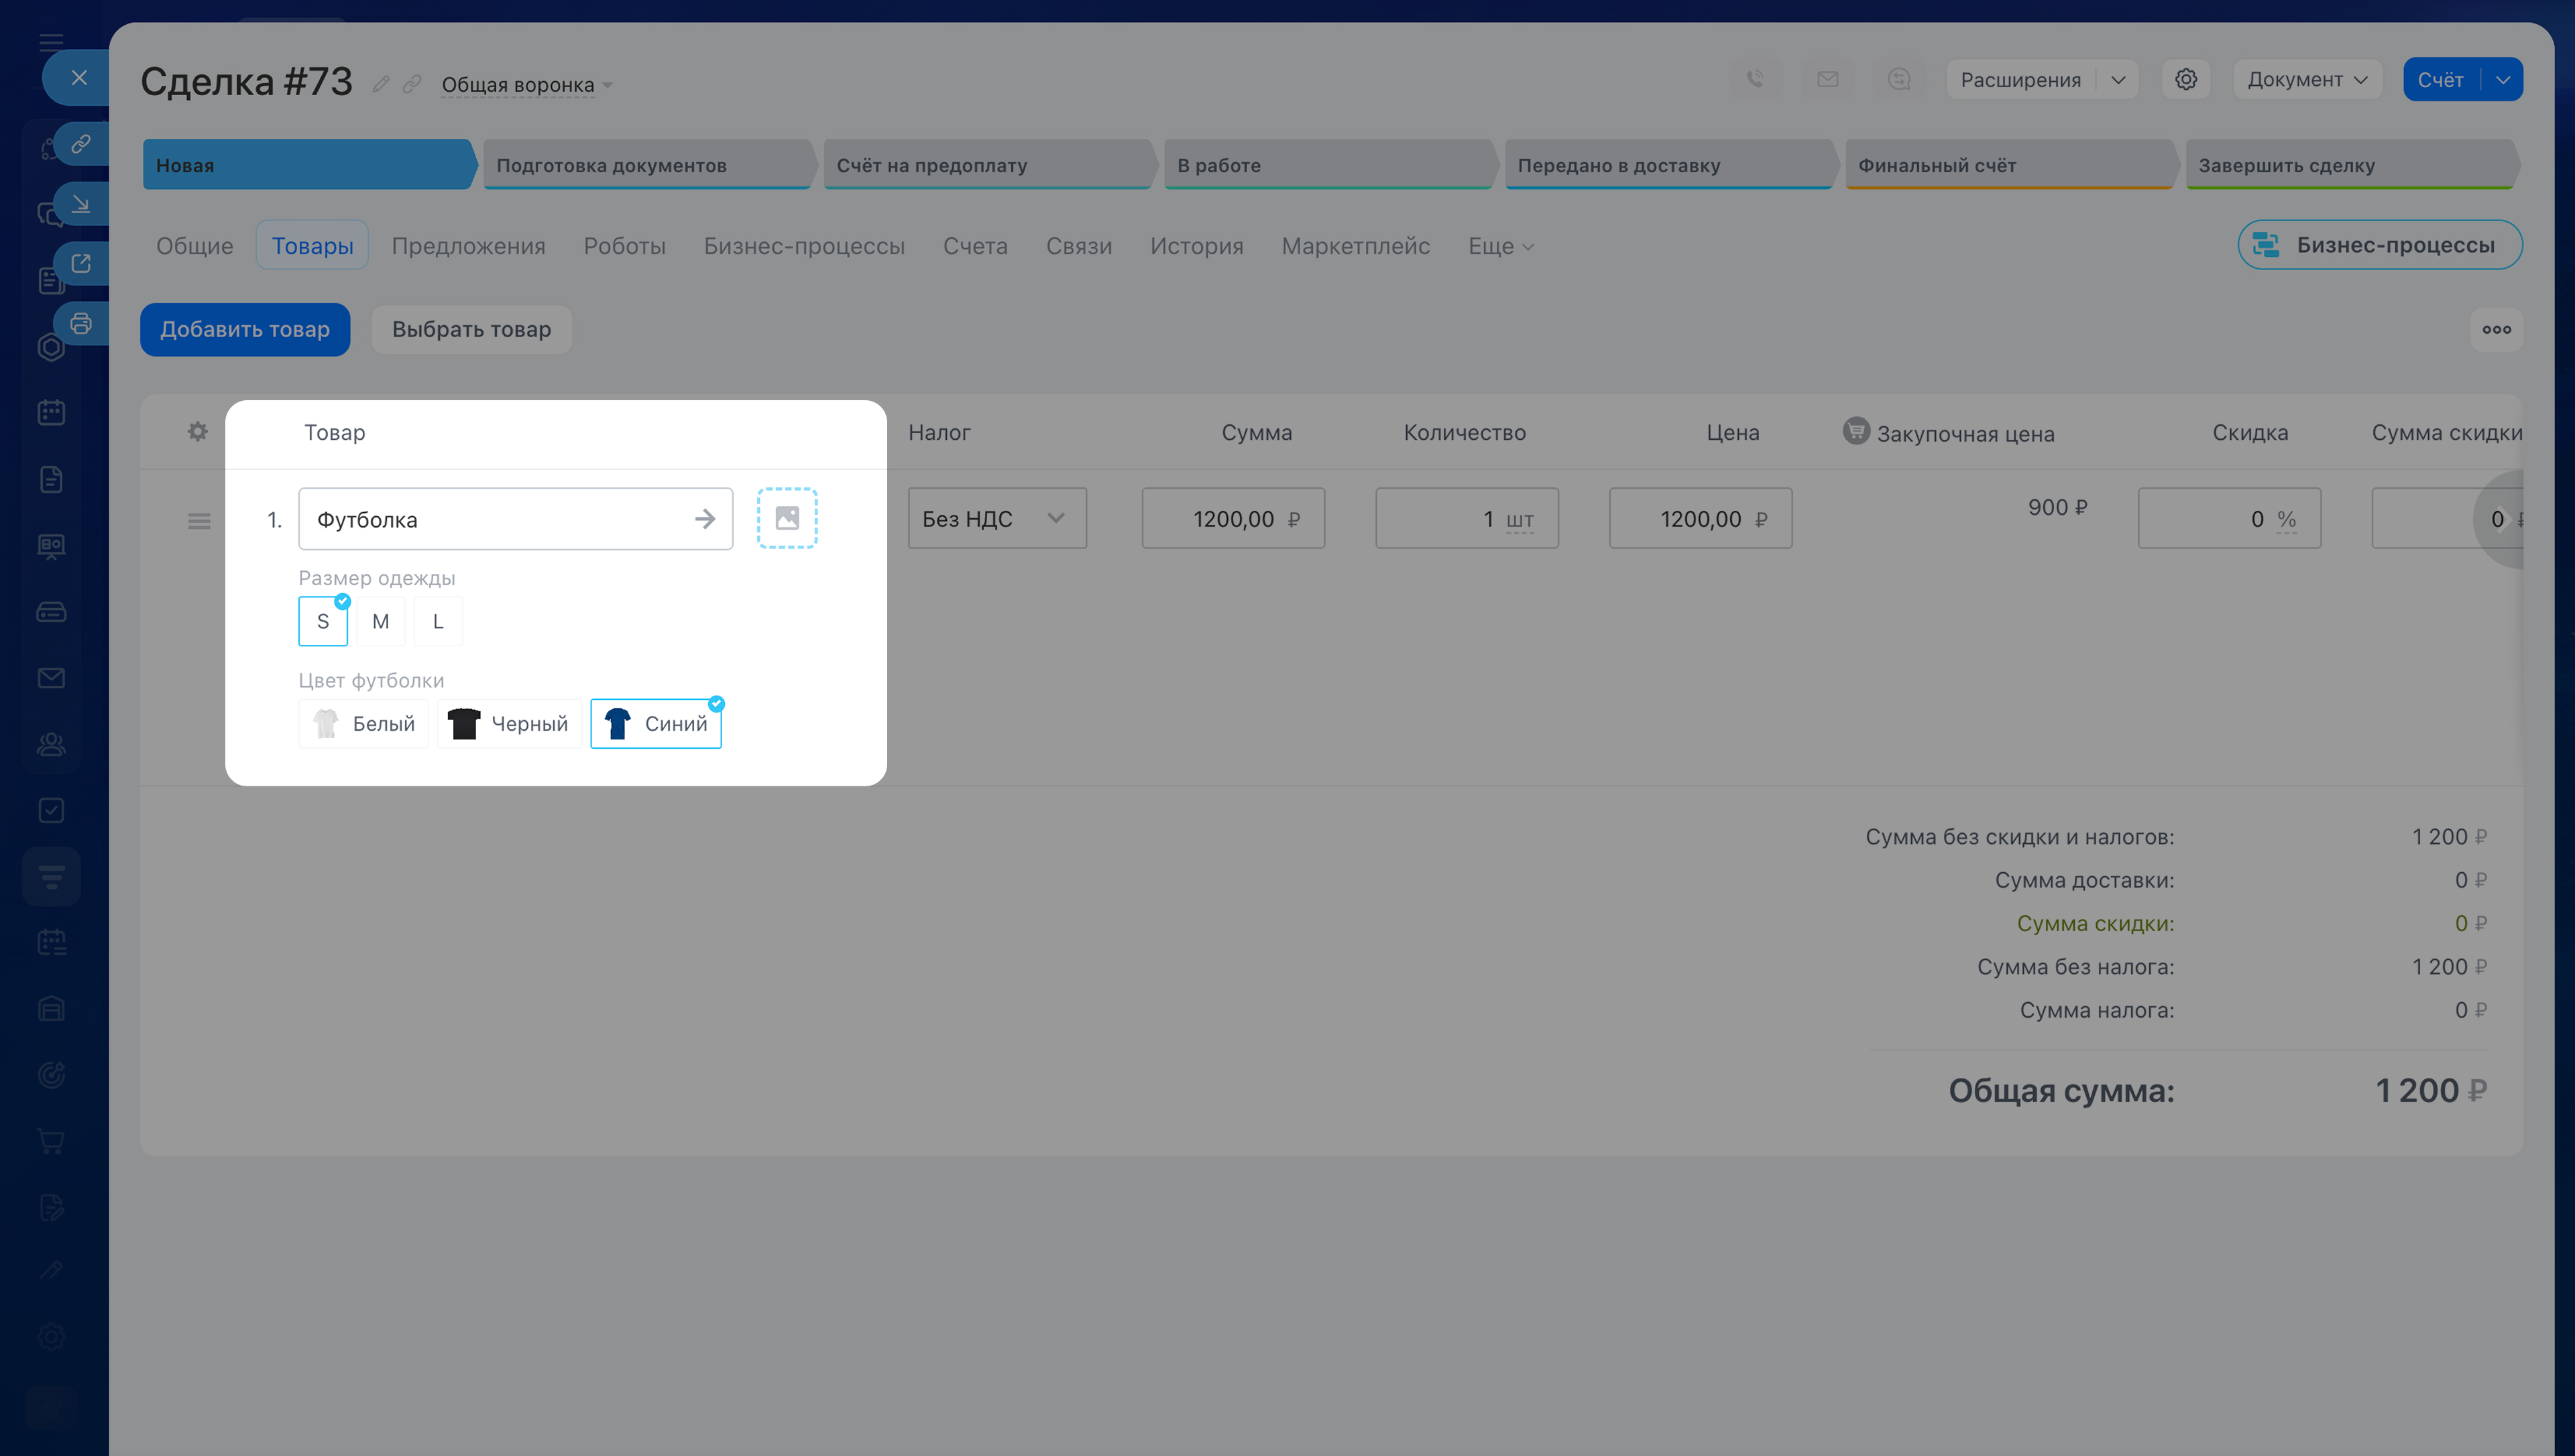Screen dimensions: 2575x1456
Task: Open the Роботы tab
Action: [624, 246]
